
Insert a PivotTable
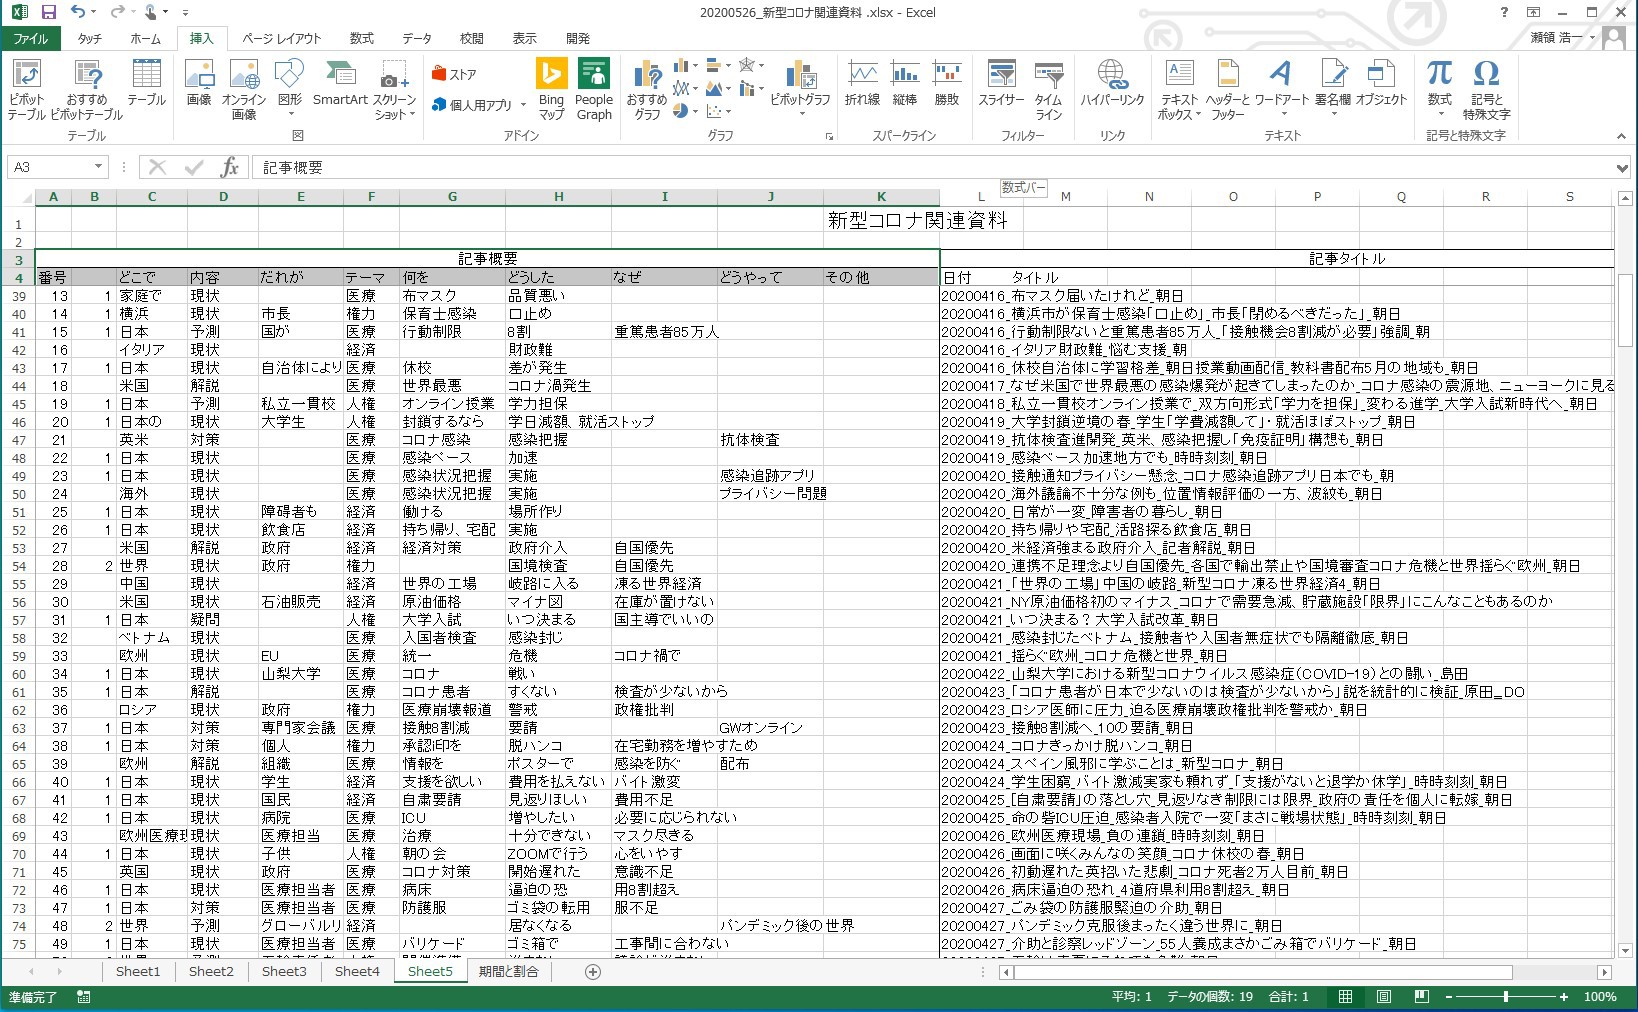tap(26, 90)
